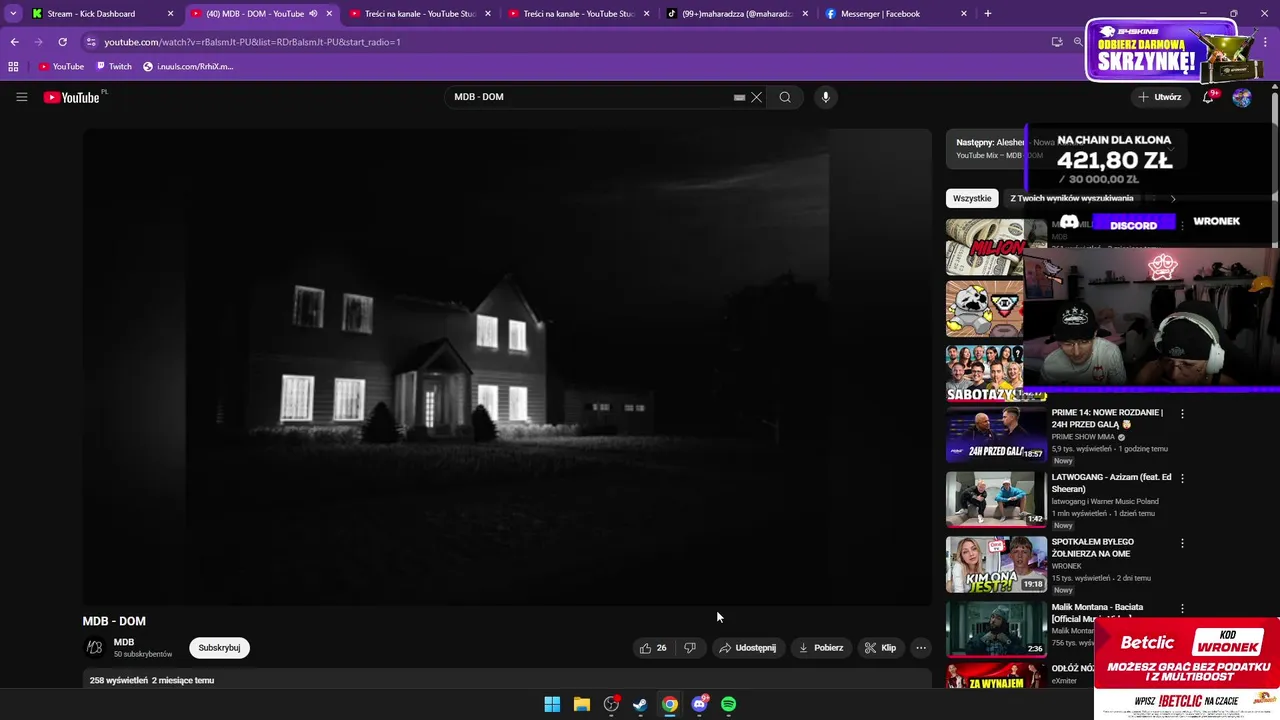Open File Explorer from taskbar

581,704
